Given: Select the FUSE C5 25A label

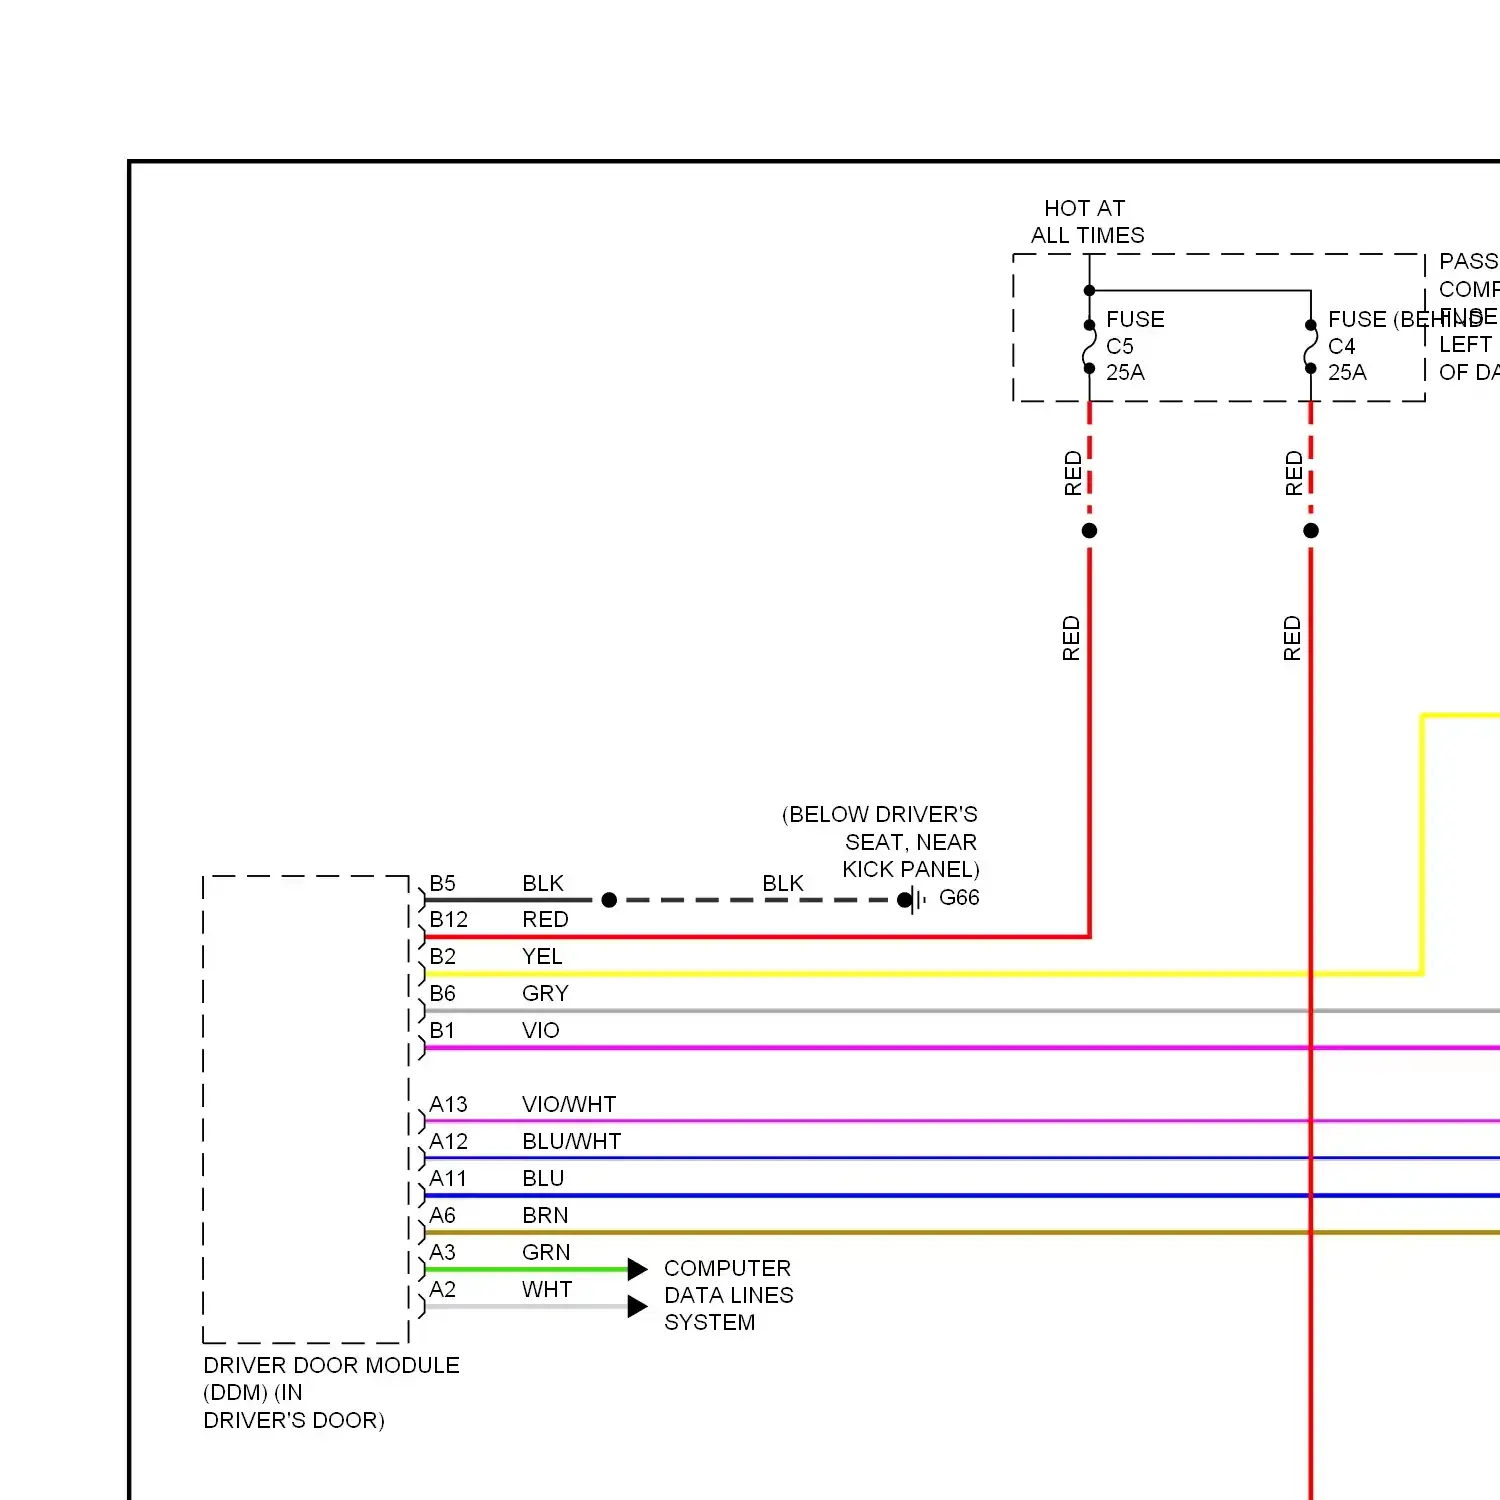Looking at the screenshot, I should click(1135, 346).
